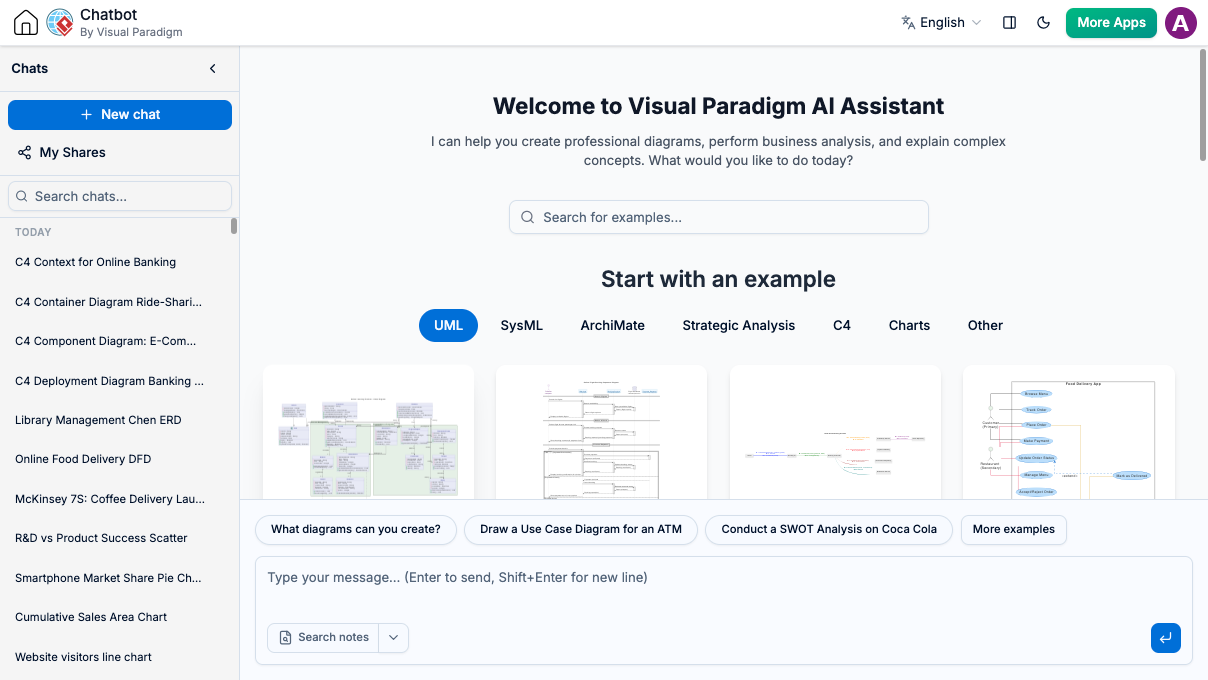The width and height of the screenshot is (1208, 680).
Task: Open the Strategic Analysis tab
Action: pyautogui.click(x=739, y=326)
